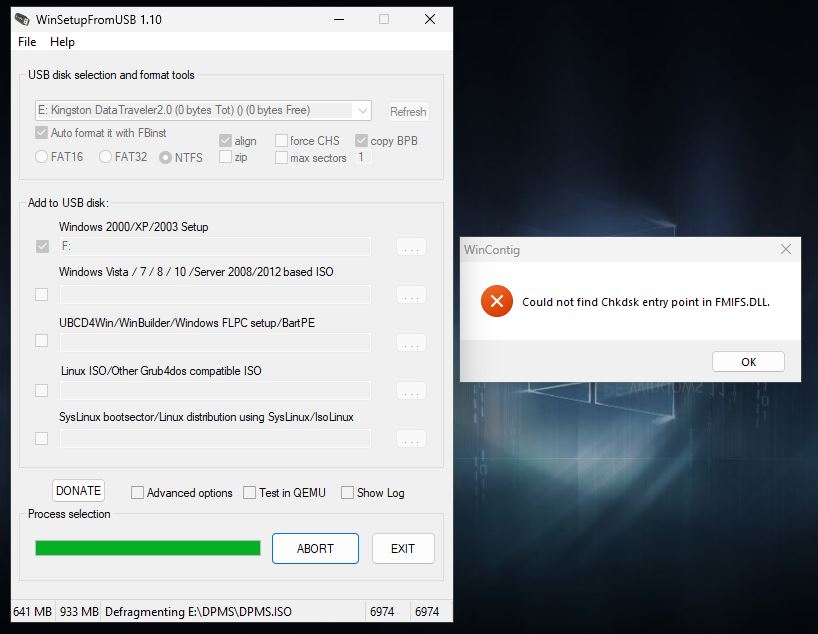Enable Windows Vista/7/8/10 based ISO checkbox

[x=41, y=294]
